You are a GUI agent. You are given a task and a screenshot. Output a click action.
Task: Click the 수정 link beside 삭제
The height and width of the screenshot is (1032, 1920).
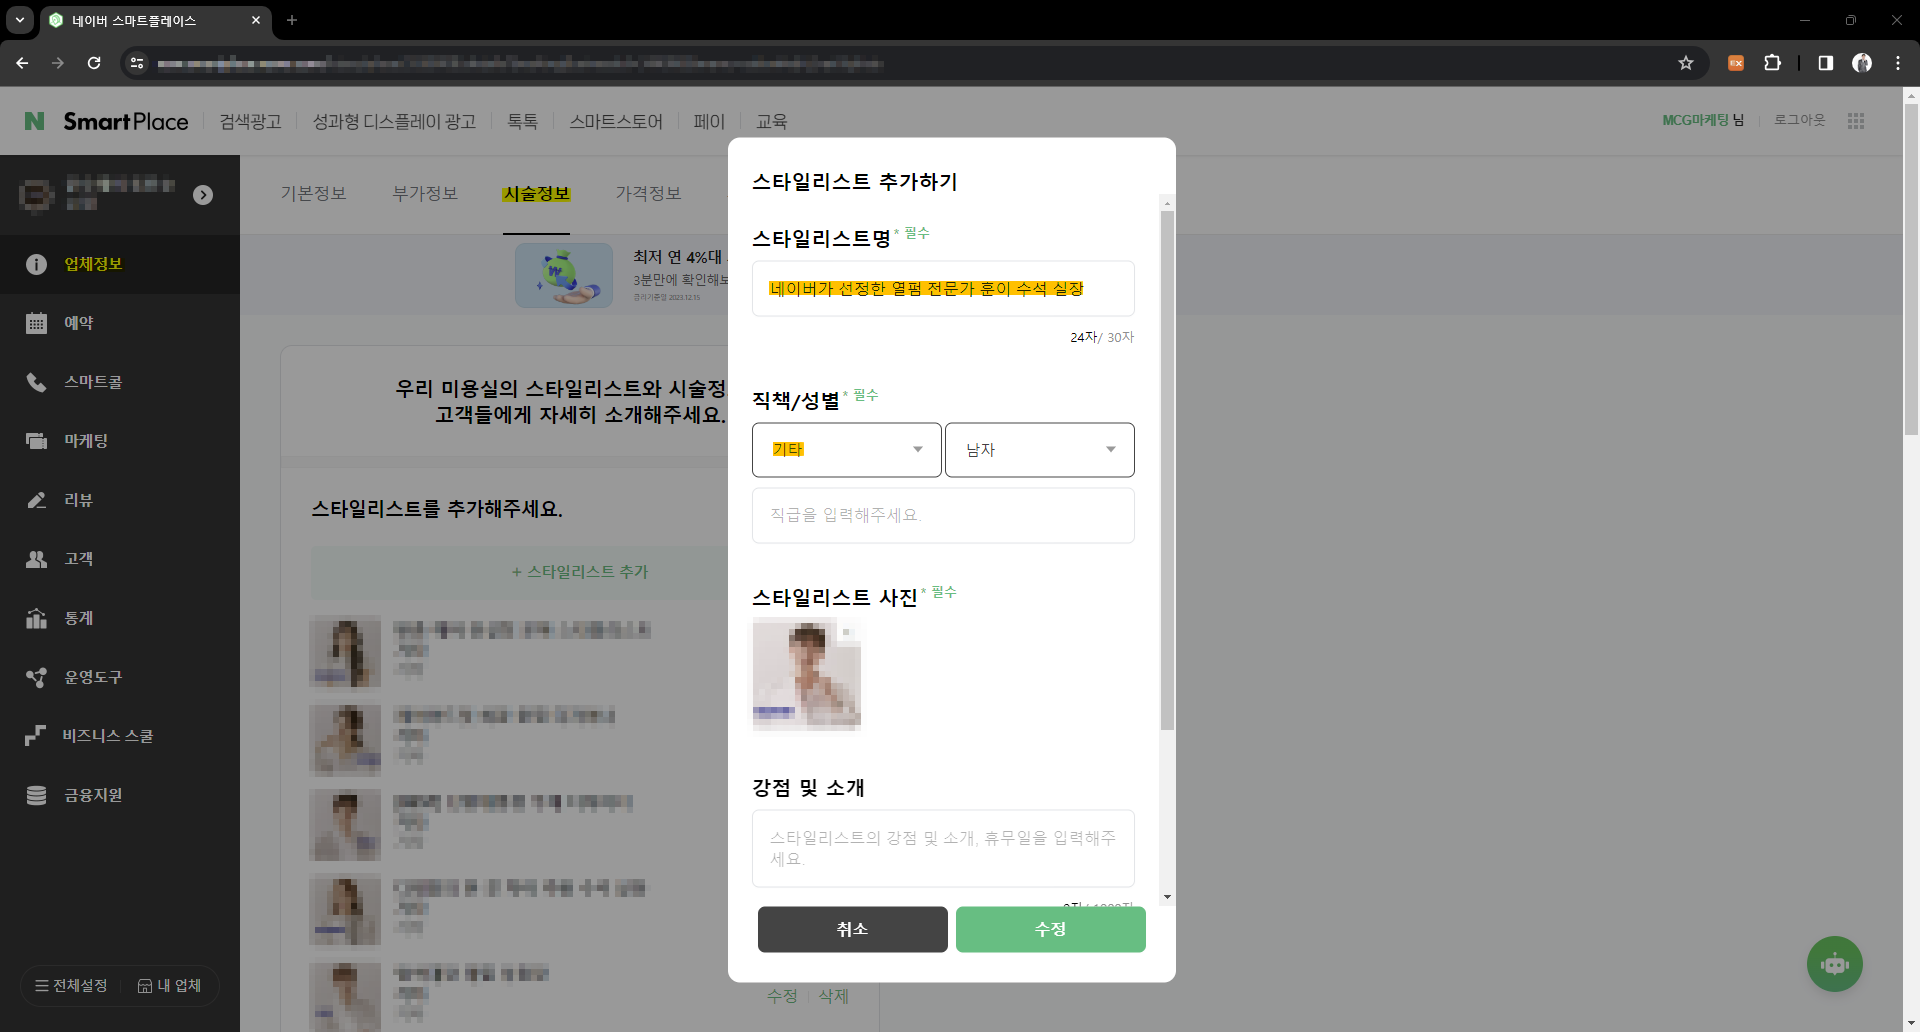(x=782, y=996)
